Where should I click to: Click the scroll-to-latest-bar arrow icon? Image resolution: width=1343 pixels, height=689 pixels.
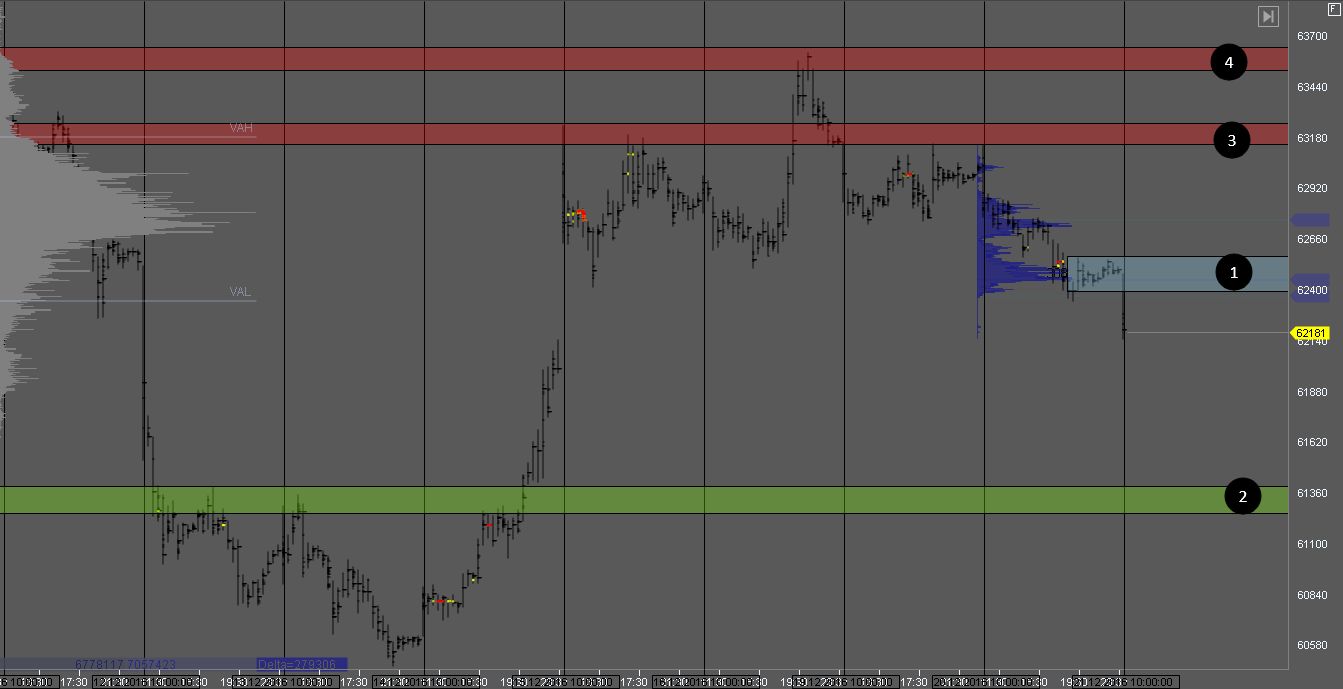tap(1268, 16)
